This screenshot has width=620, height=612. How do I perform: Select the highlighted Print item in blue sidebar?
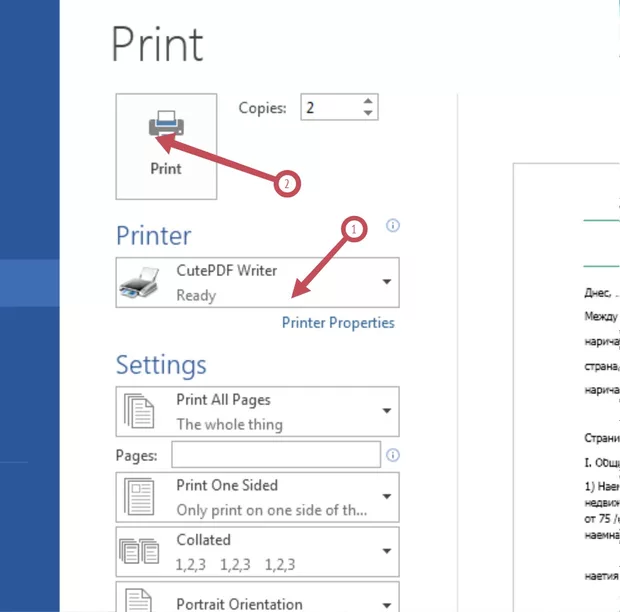click(30, 283)
